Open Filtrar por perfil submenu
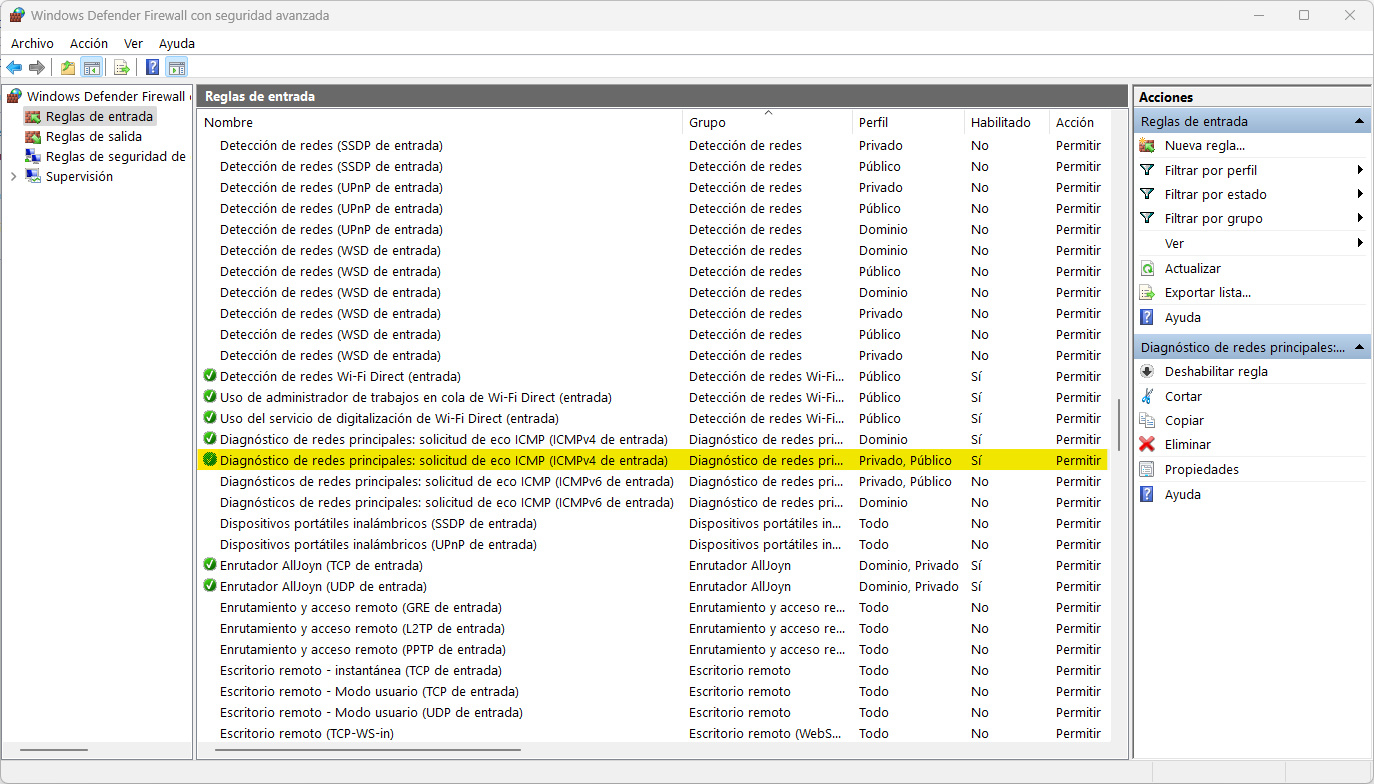 1210,170
